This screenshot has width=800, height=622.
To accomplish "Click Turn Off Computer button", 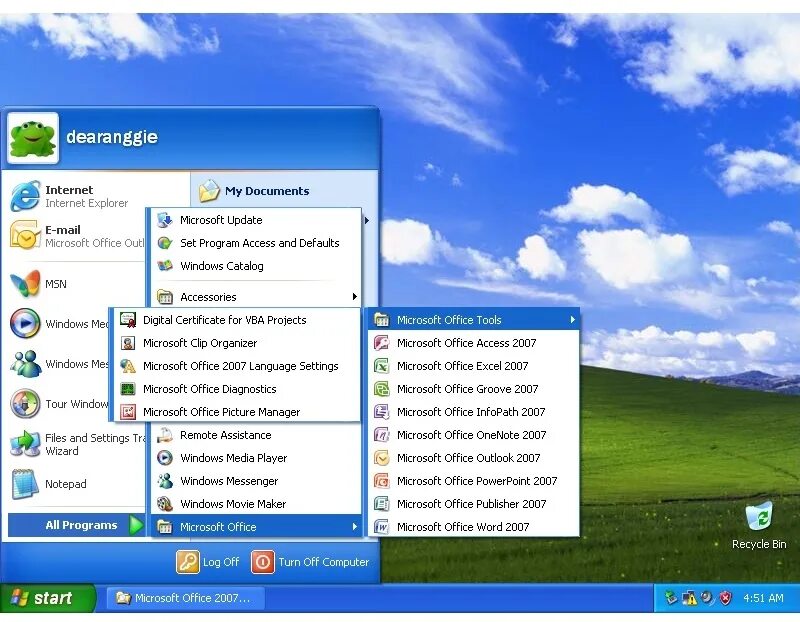I will click(x=310, y=562).
